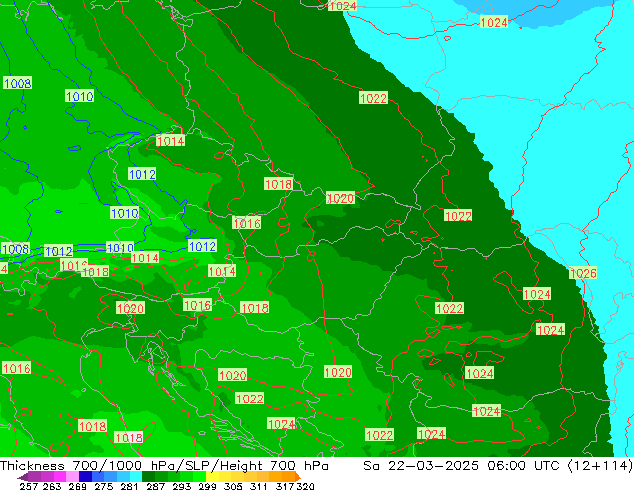The height and width of the screenshot is (490, 634).
Task: Click the 293 legend value
Action: pos(182,486)
